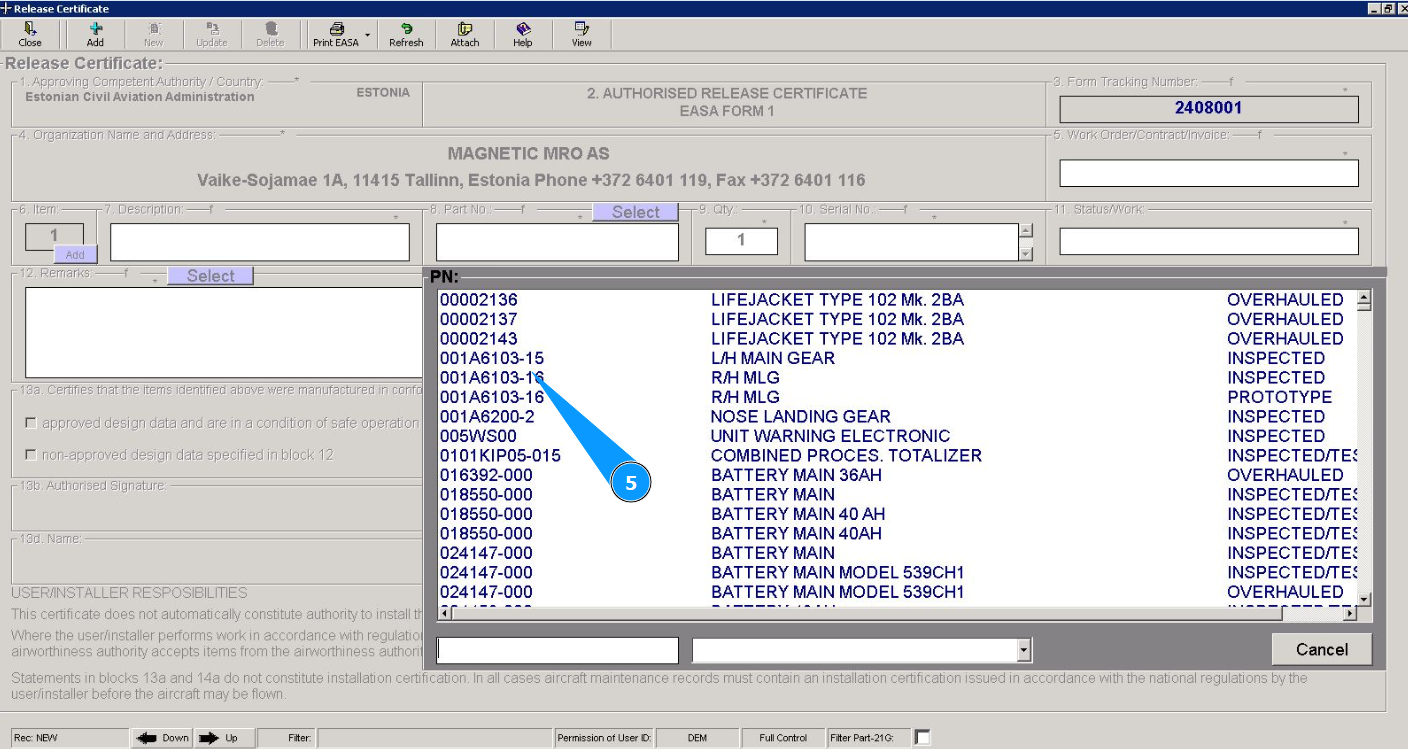1408x749 pixels.
Task: Click PN list horizontal scroll left arrow
Action: pos(446,612)
